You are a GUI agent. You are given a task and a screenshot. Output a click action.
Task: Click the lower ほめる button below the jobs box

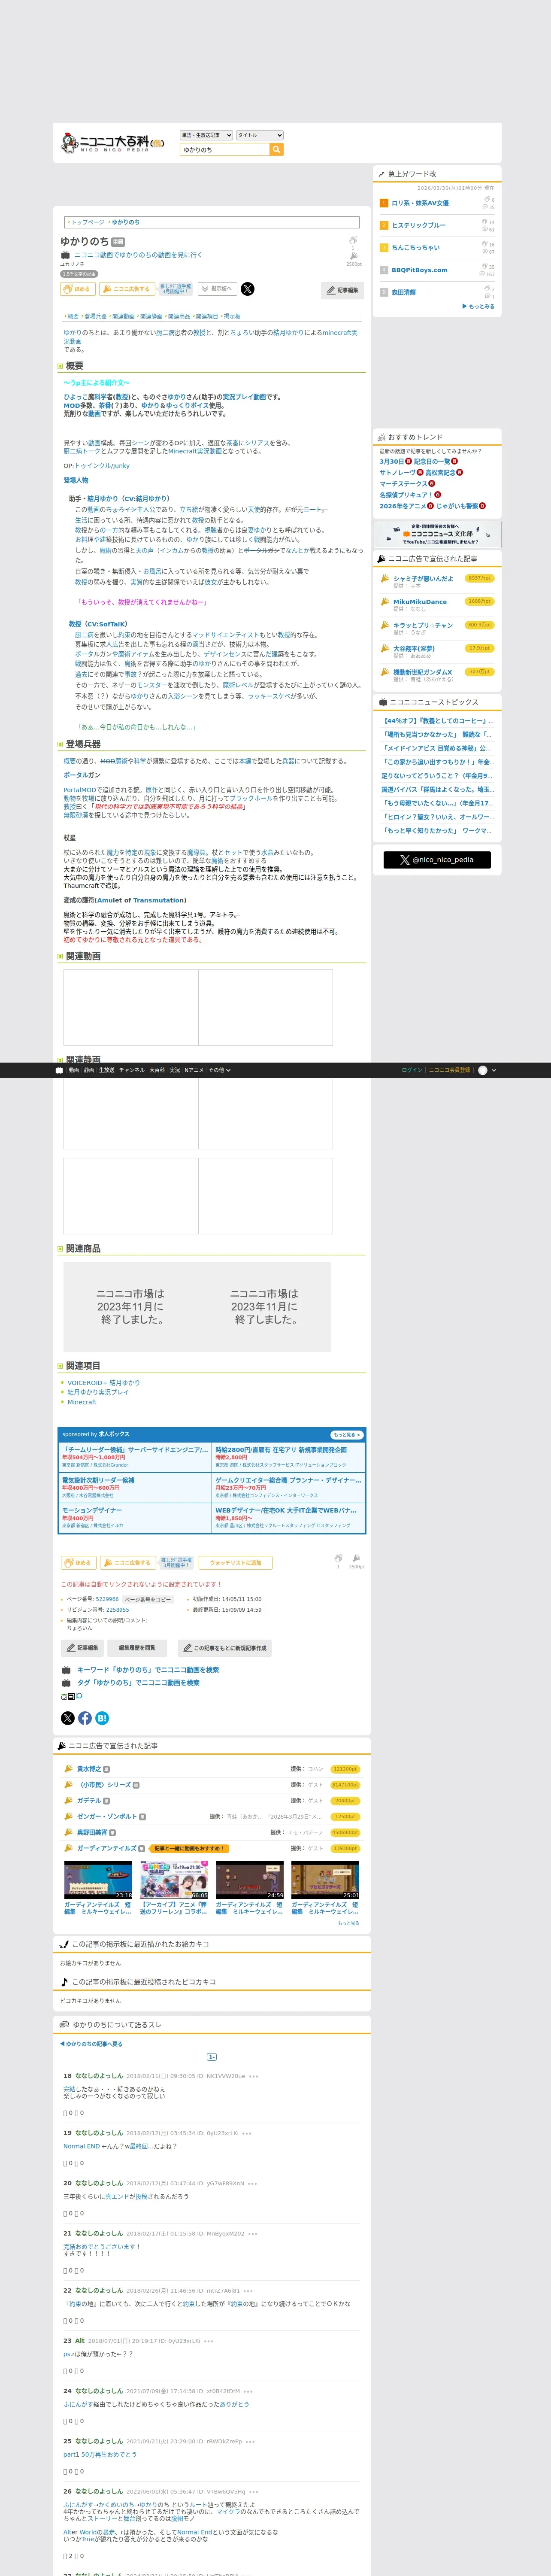[x=78, y=1563]
